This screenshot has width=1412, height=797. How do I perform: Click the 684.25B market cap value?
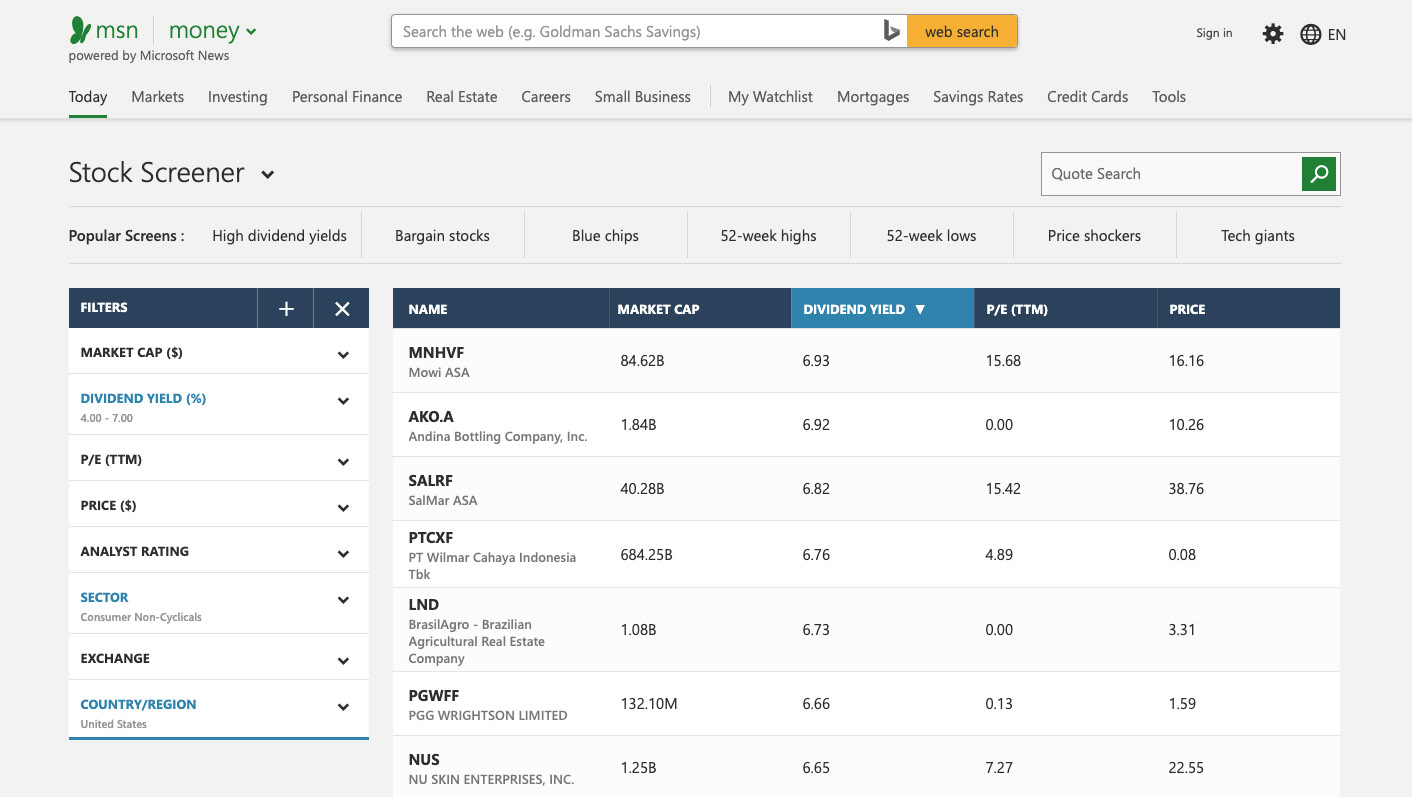646,554
